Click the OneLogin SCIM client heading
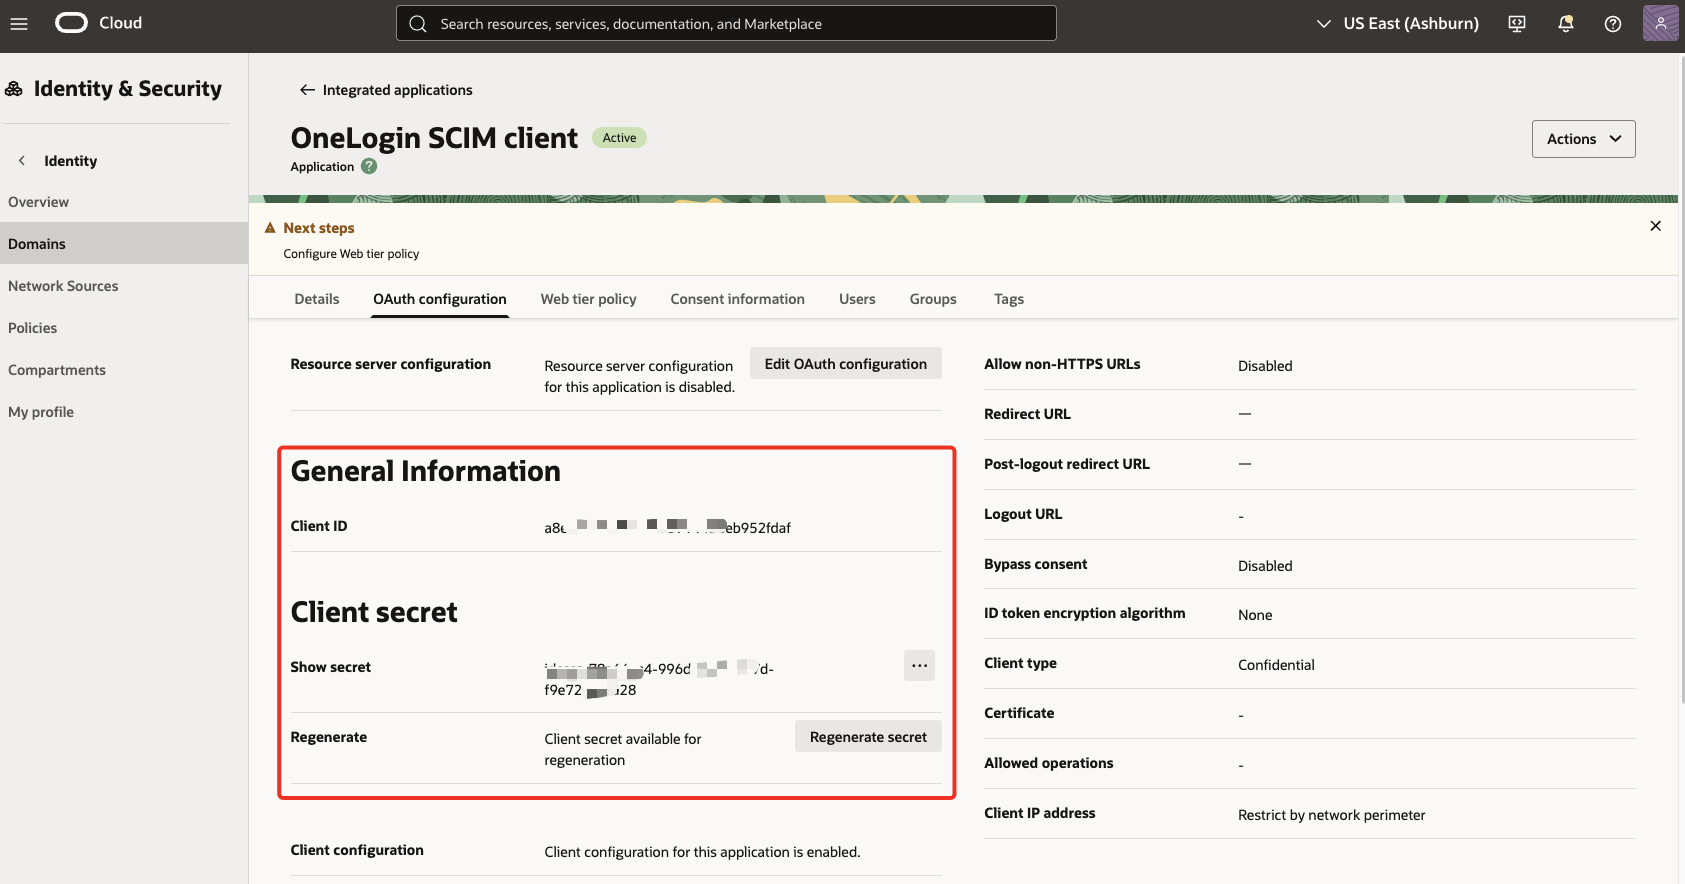Screen dimensions: 1685x884 coord(434,138)
